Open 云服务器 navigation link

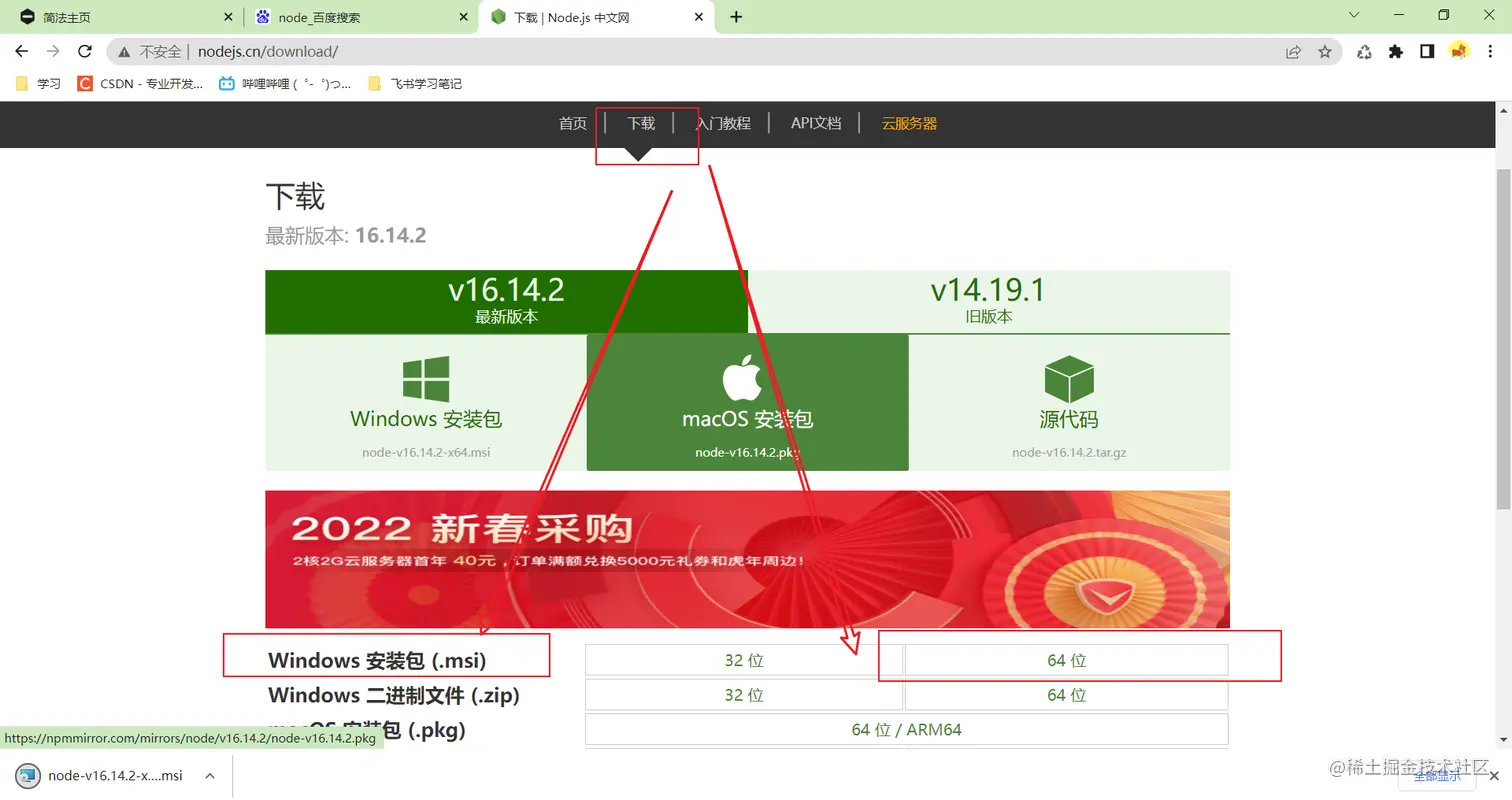click(x=909, y=124)
